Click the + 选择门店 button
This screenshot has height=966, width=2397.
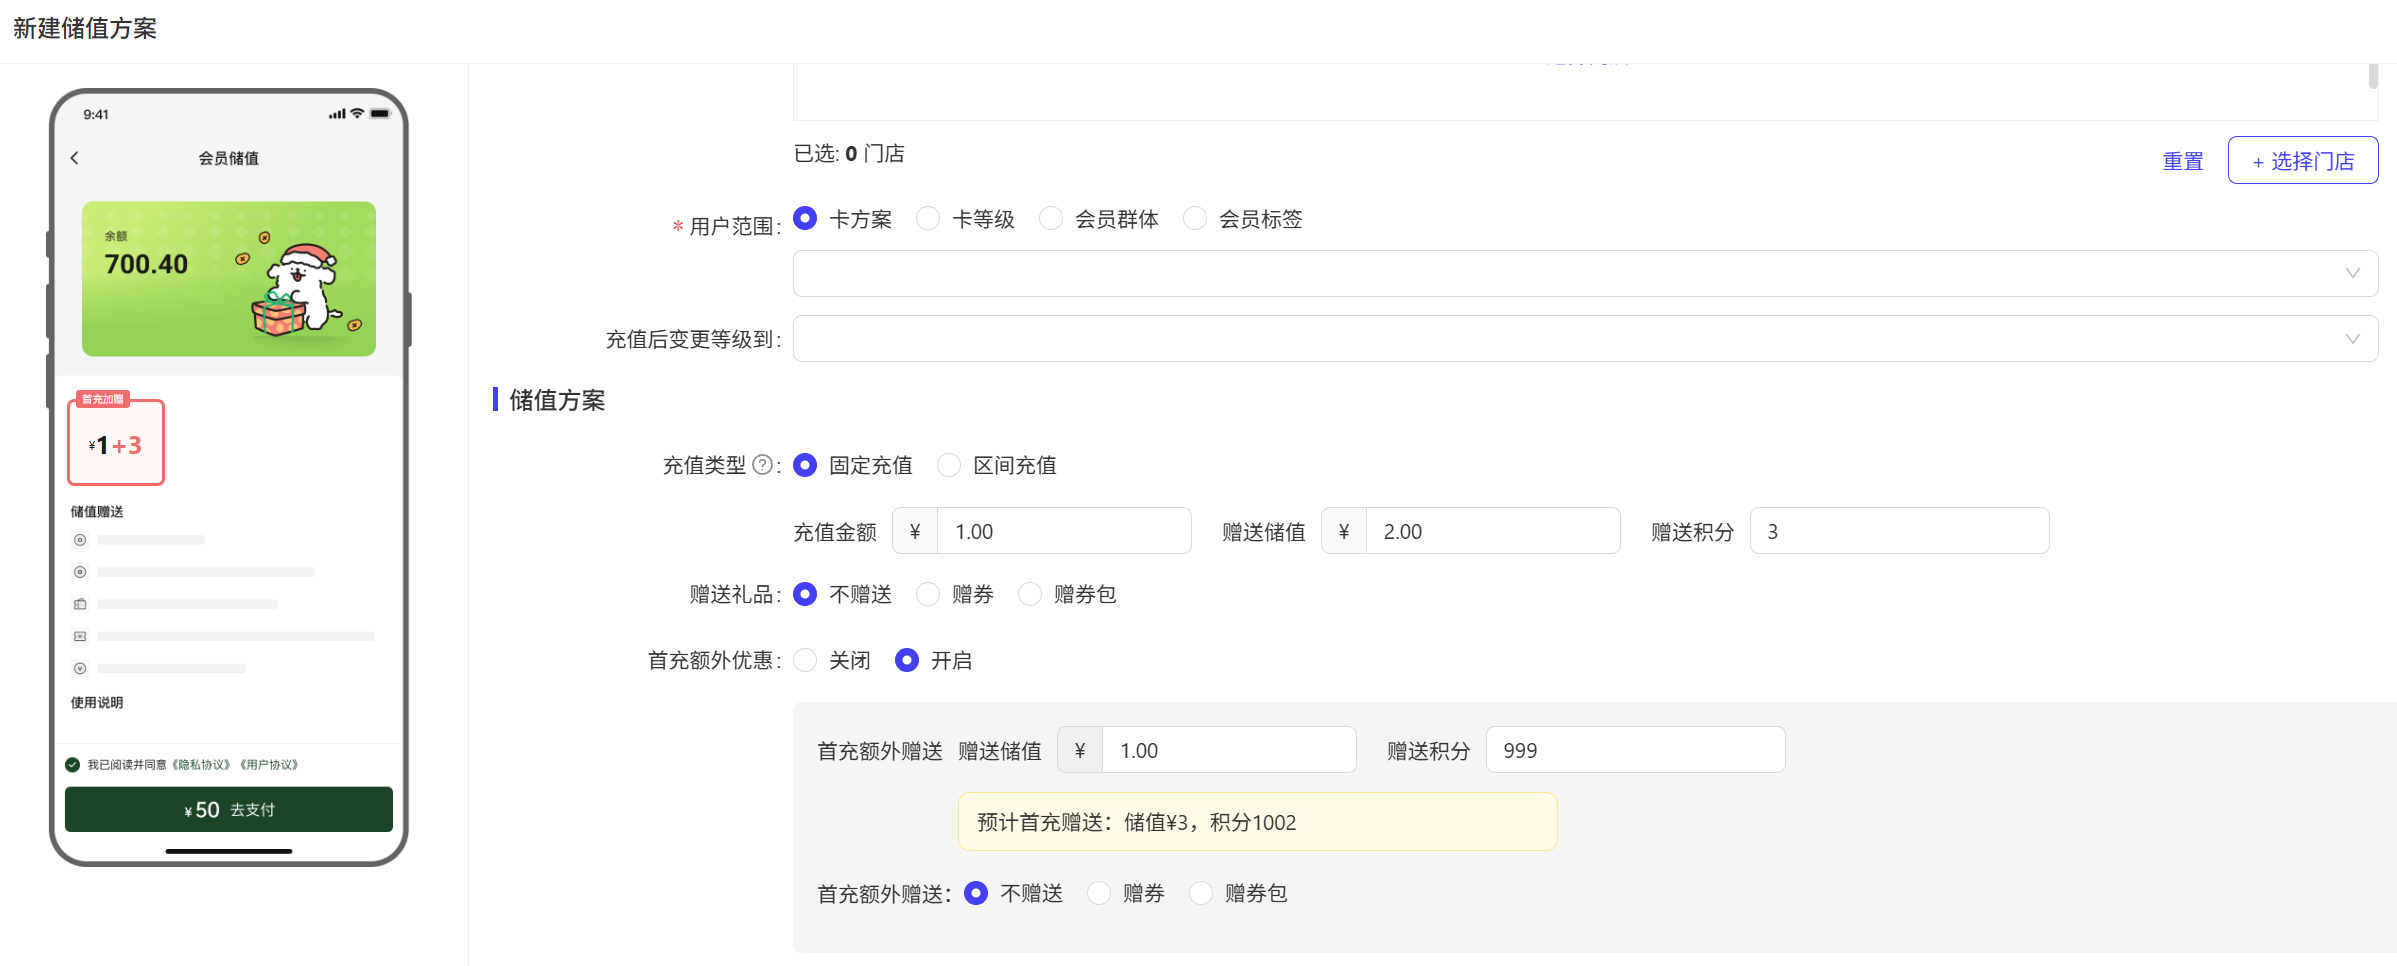(2302, 161)
